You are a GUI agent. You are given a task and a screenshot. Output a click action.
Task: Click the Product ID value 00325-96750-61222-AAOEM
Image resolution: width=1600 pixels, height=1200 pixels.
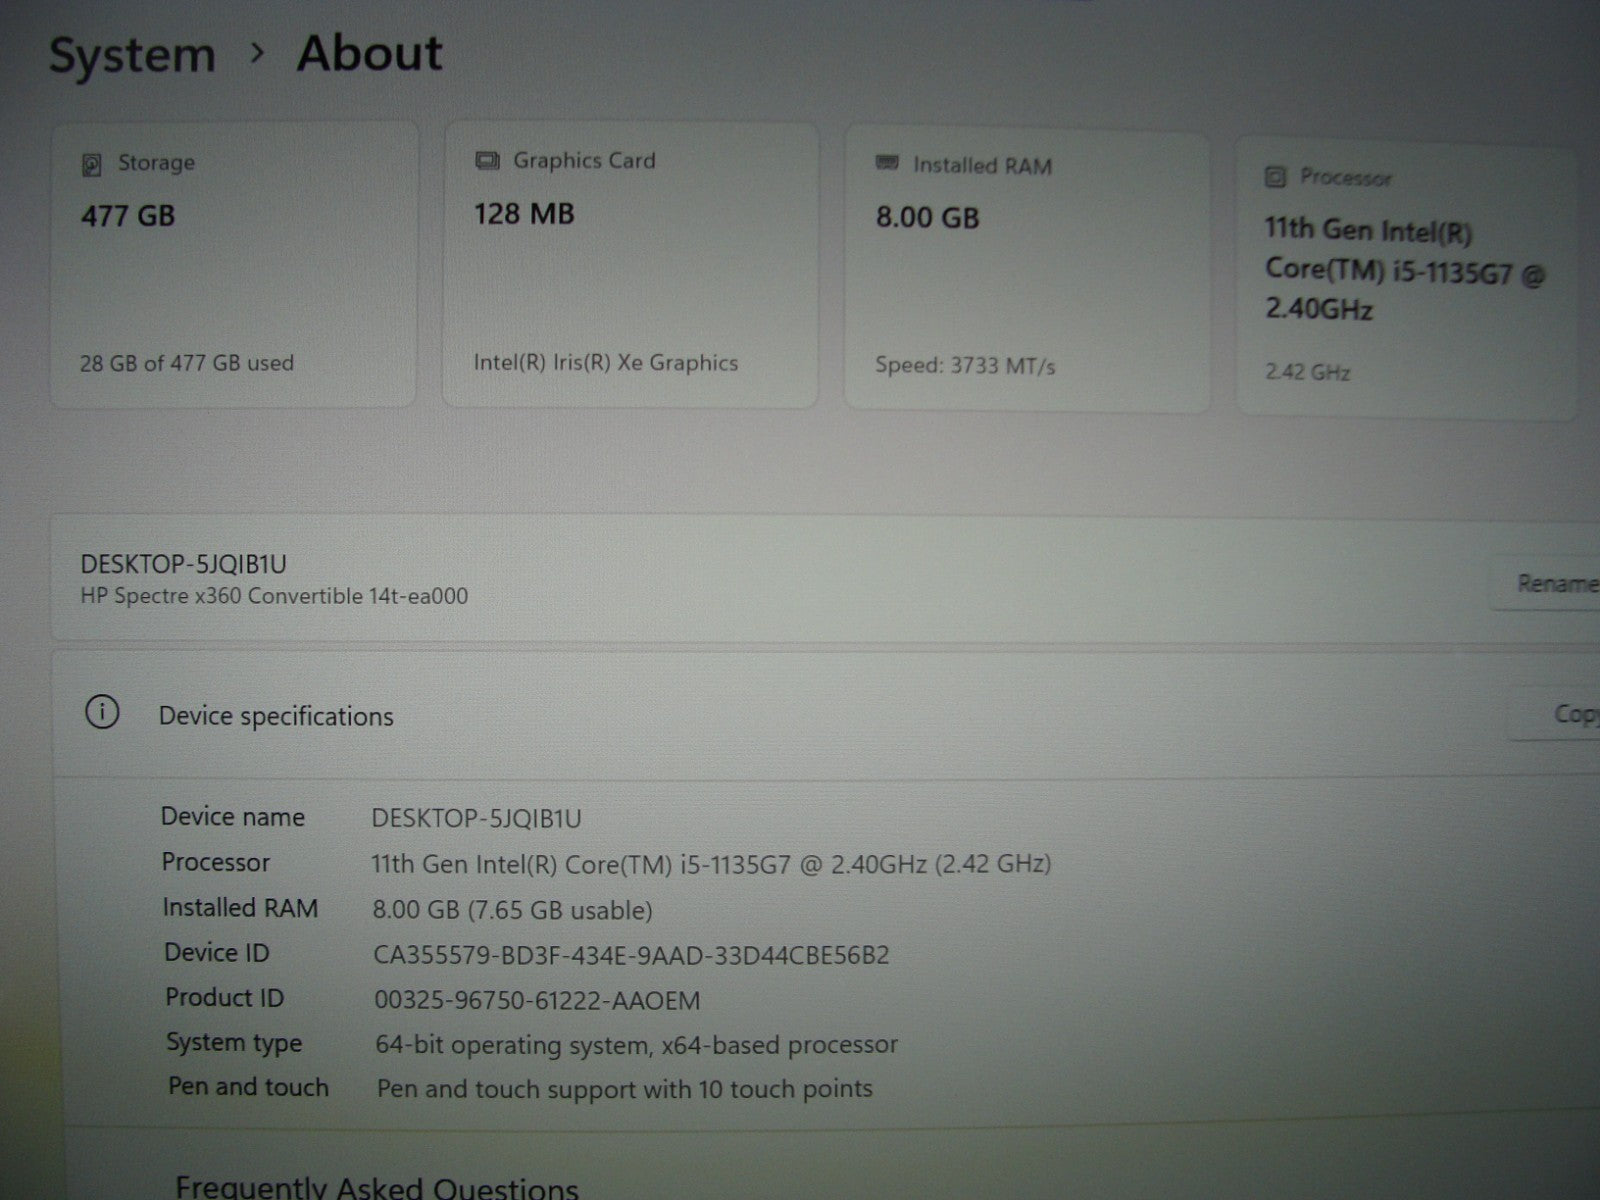(537, 1000)
